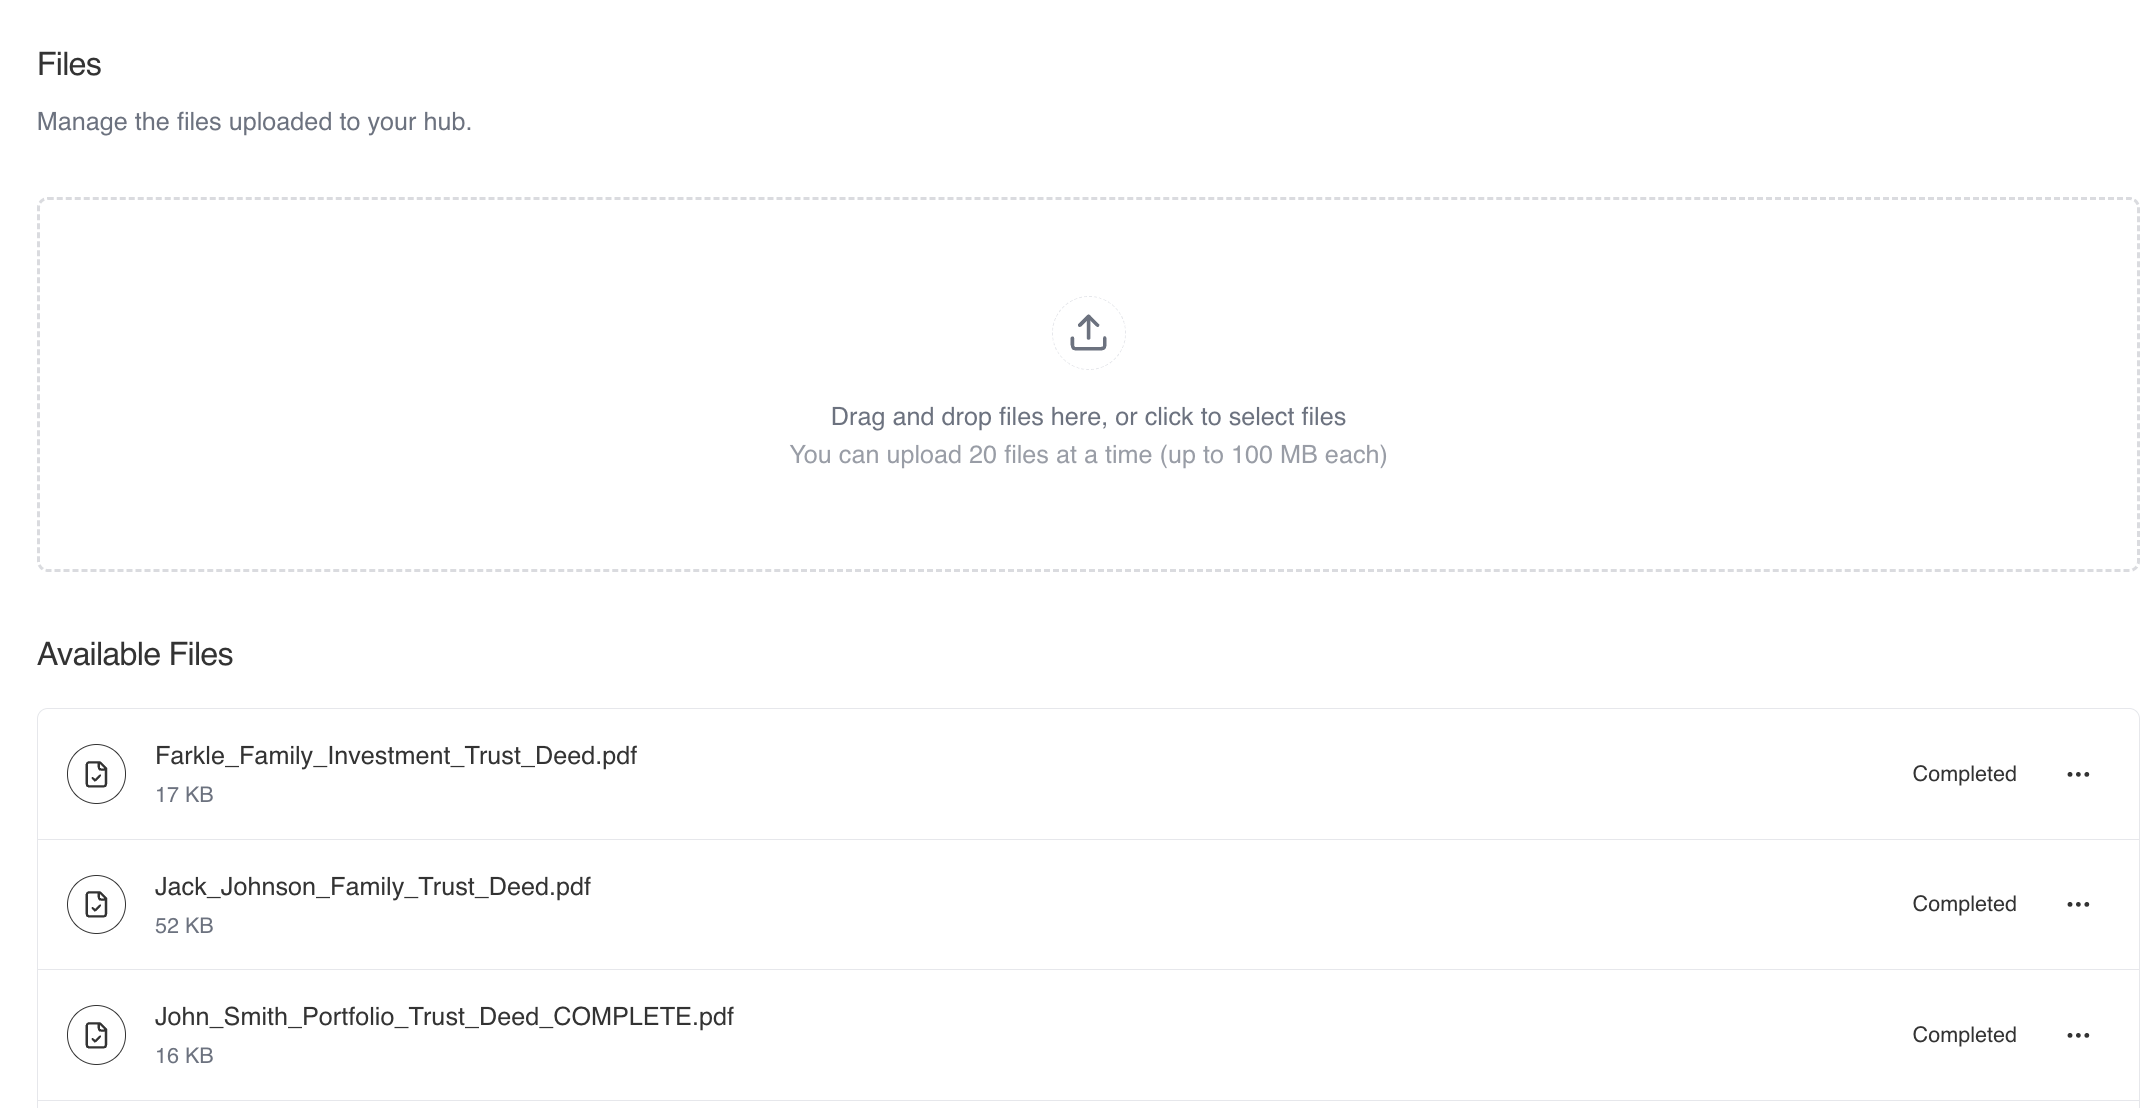Click the Jack_Johnson_Family_Trust_Deed.pdf file icon

tap(95, 903)
